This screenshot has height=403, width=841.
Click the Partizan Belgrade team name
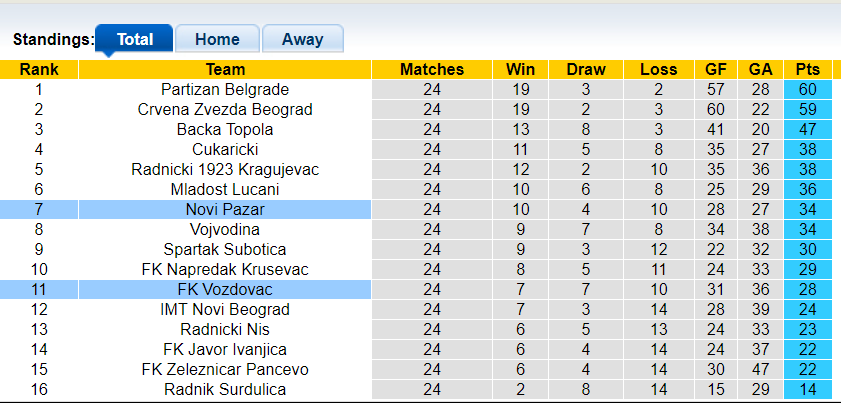225,89
